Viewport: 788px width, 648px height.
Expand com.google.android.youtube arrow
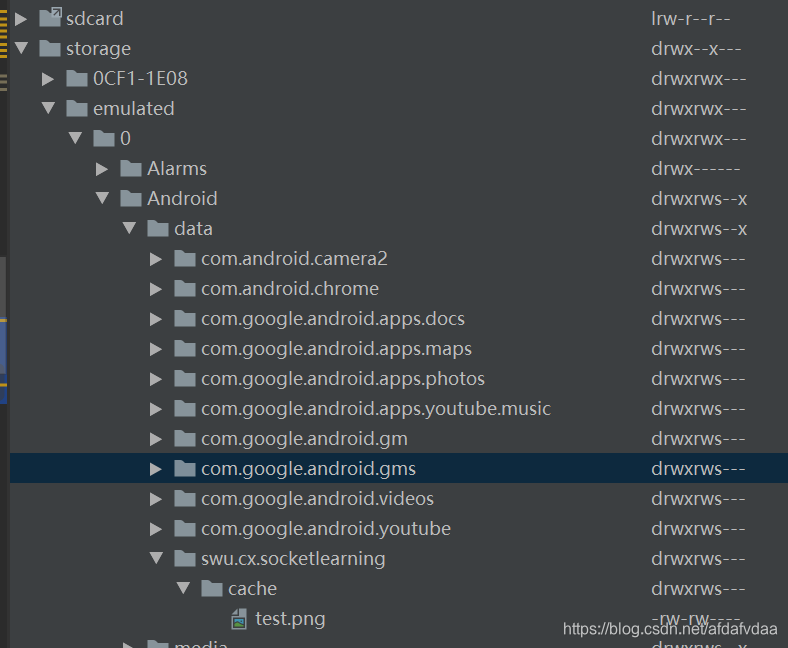coord(156,529)
